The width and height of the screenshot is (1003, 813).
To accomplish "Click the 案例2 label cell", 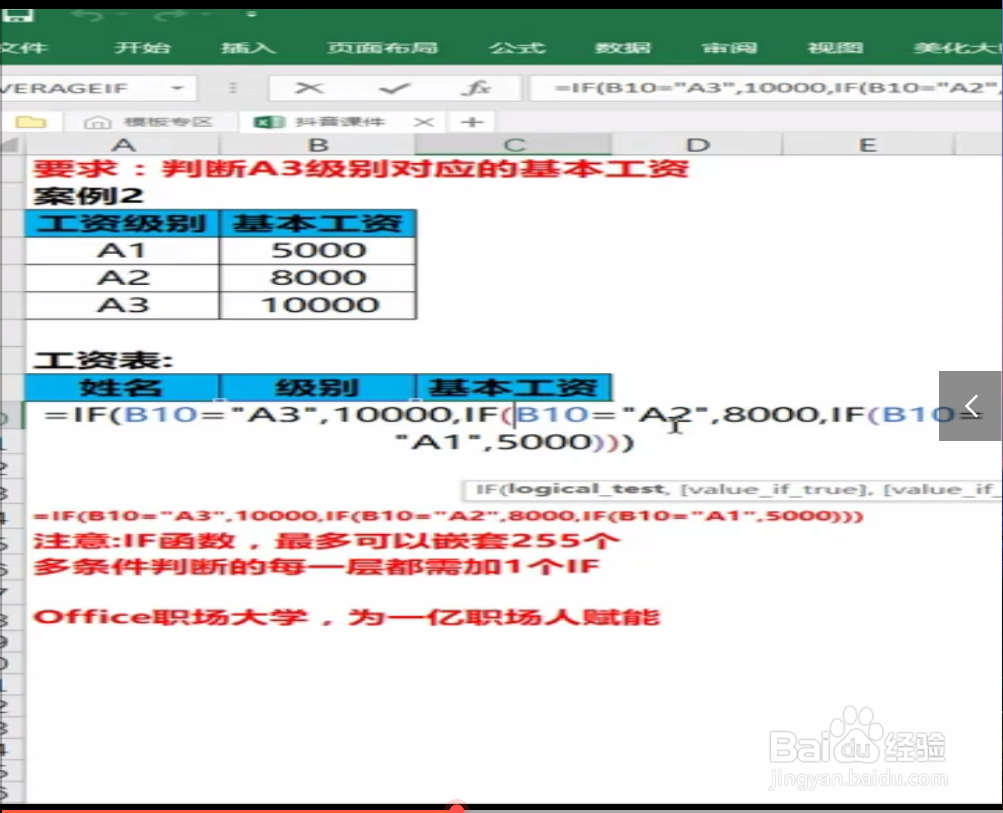I will click(88, 196).
